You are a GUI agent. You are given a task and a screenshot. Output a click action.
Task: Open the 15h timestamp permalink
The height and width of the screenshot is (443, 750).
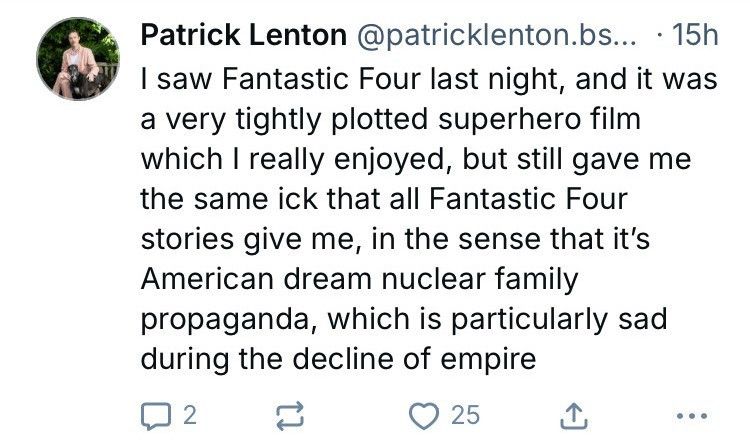695,35
